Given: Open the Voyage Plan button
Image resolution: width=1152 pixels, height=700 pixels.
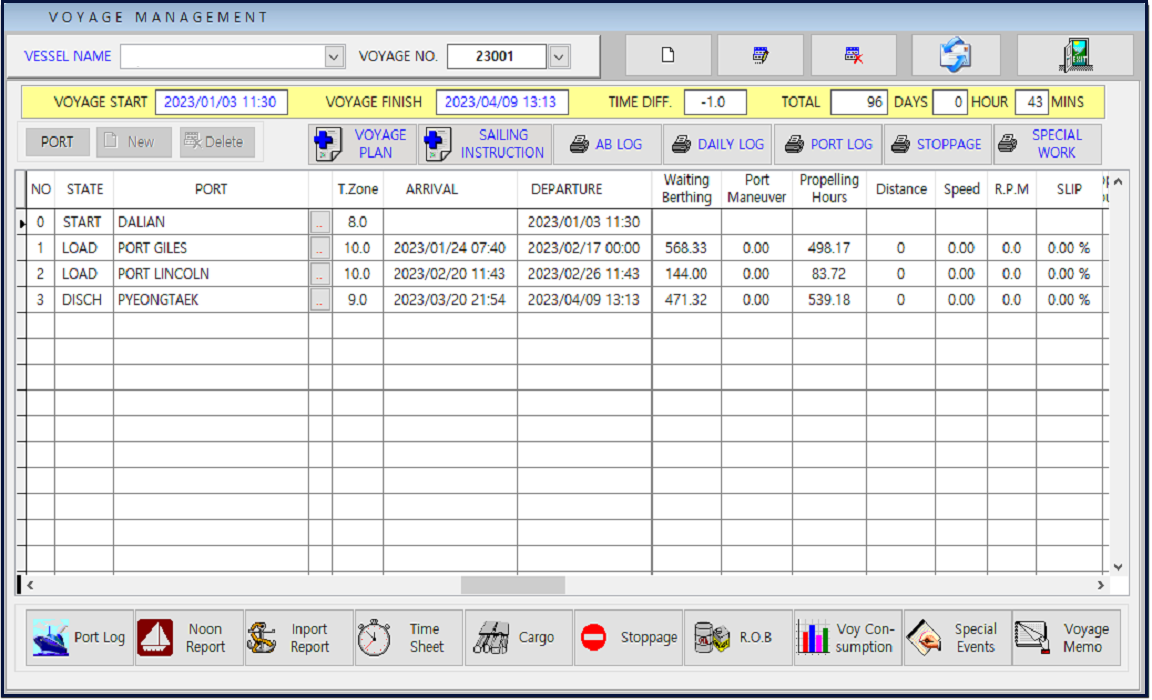Looking at the screenshot, I should [362, 144].
